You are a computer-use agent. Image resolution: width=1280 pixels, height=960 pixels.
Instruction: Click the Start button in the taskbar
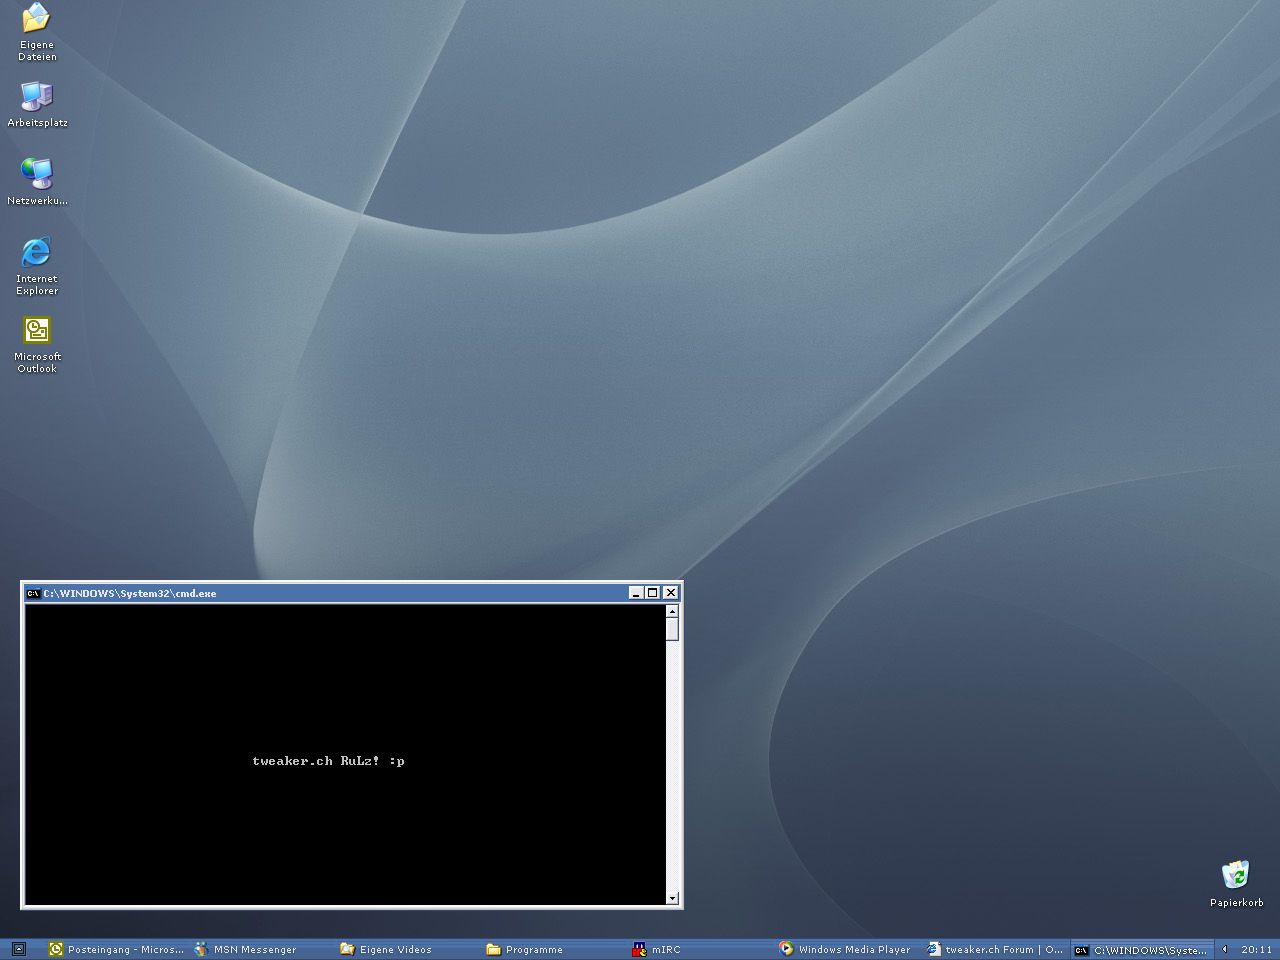click(18, 949)
